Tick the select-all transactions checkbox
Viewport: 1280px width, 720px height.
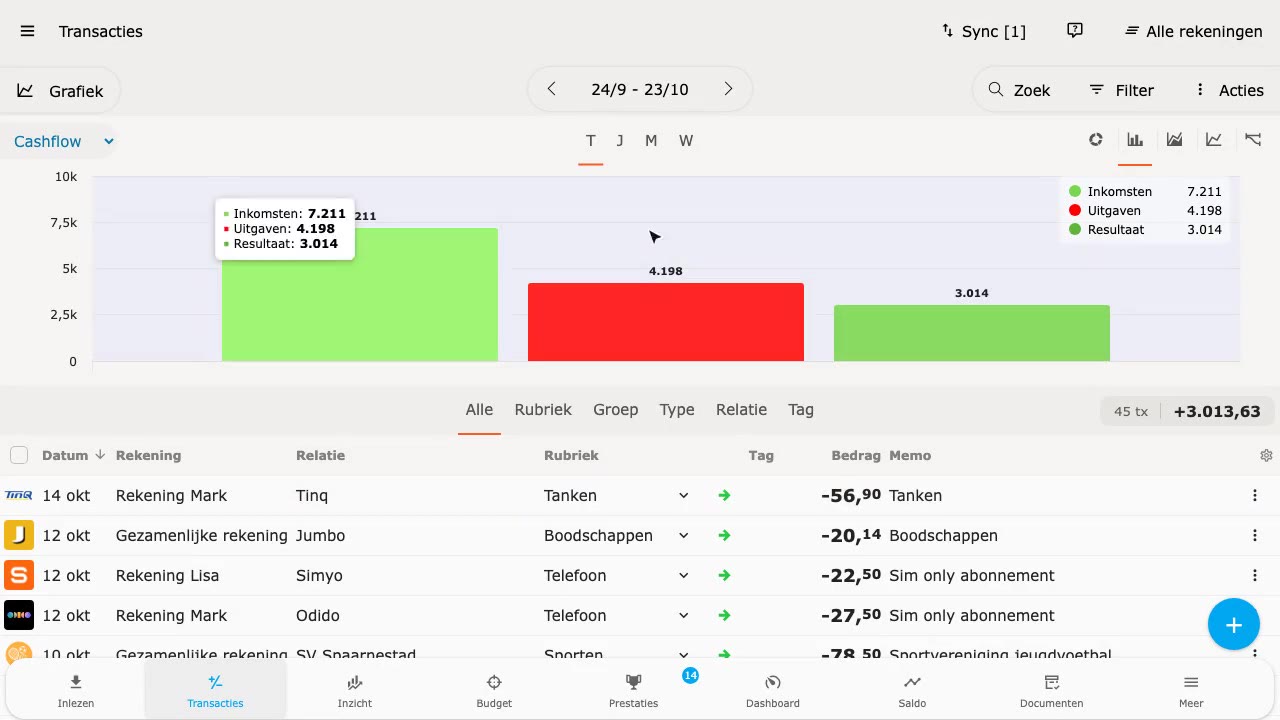[19, 455]
